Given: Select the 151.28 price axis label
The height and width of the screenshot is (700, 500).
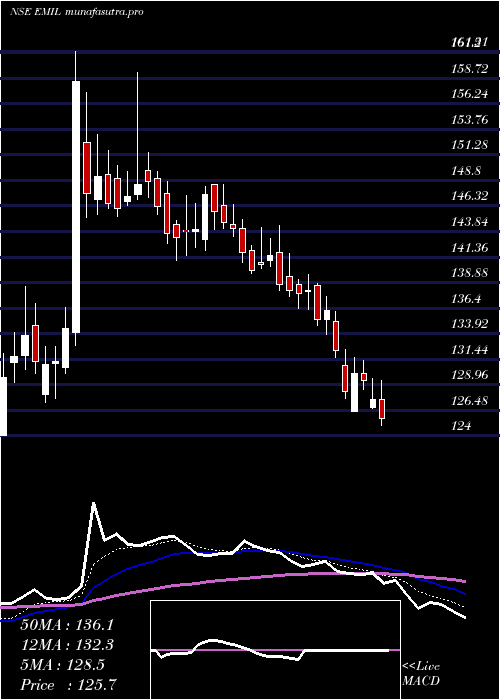Looking at the screenshot, I should tap(469, 145).
